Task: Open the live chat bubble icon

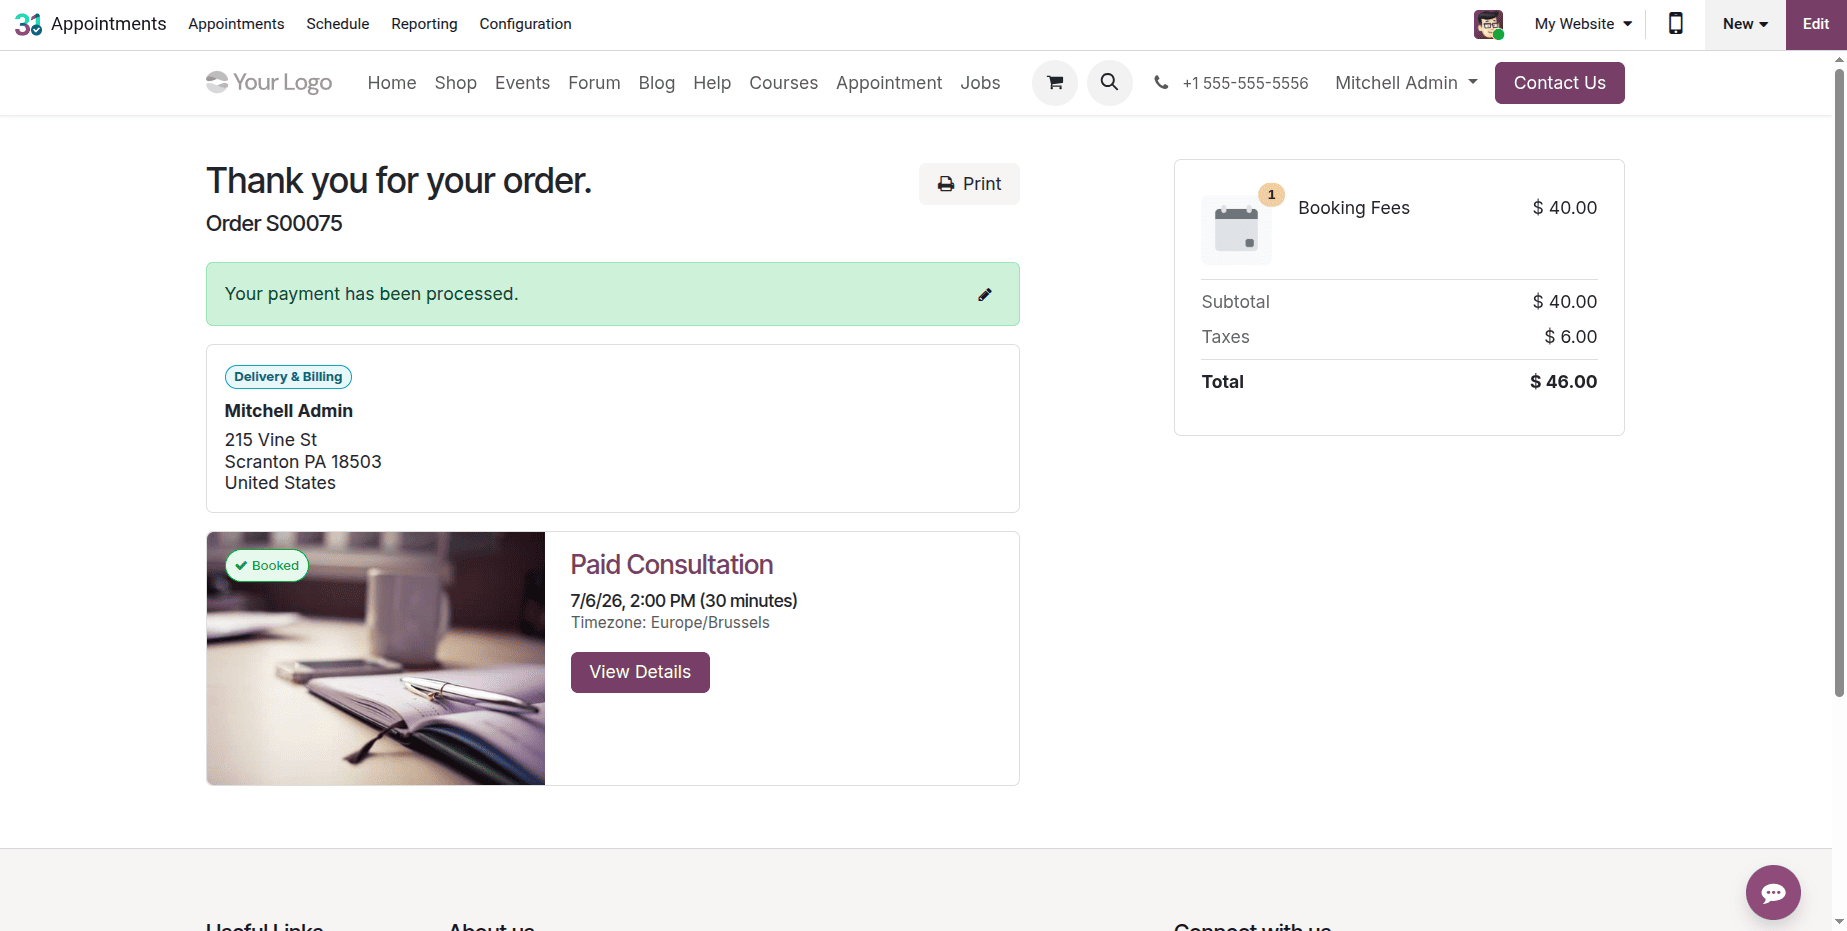Action: pyautogui.click(x=1773, y=892)
